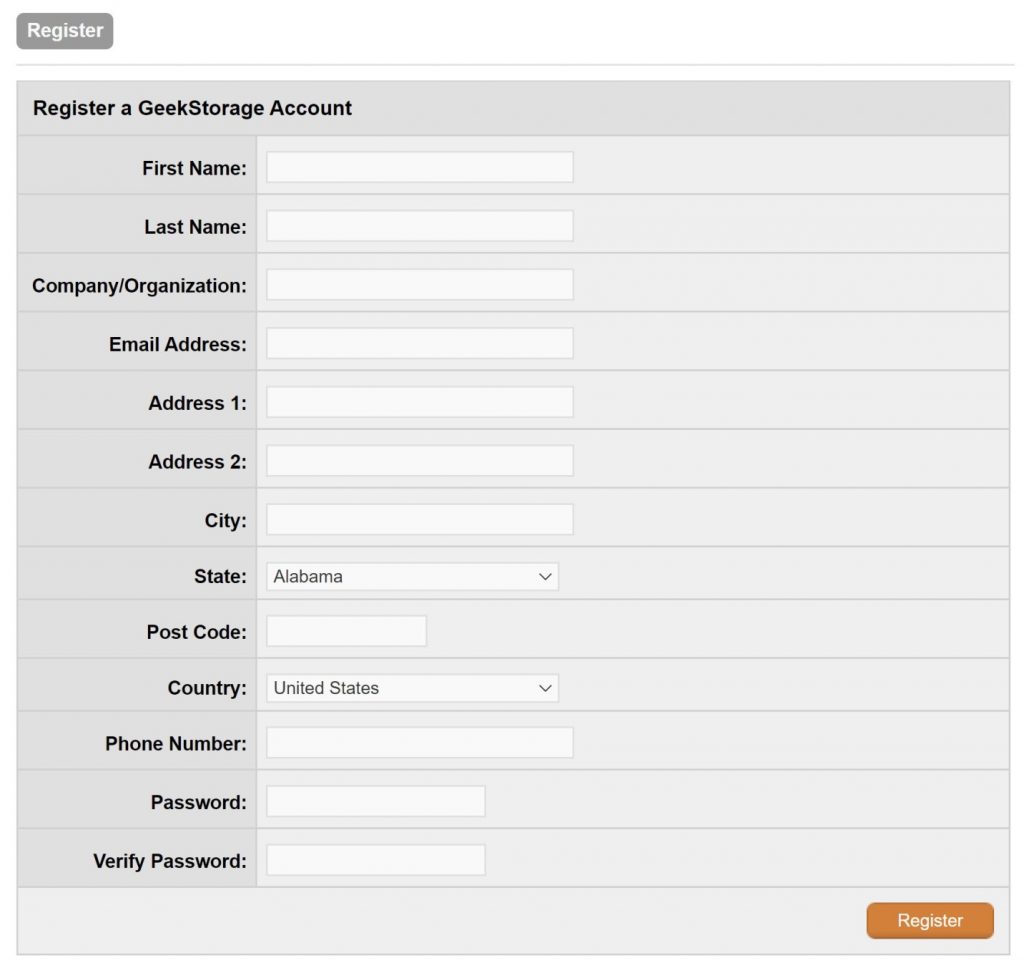Focus the Address 1 input box
This screenshot has width=1024, height=963.
pos(420,402)
